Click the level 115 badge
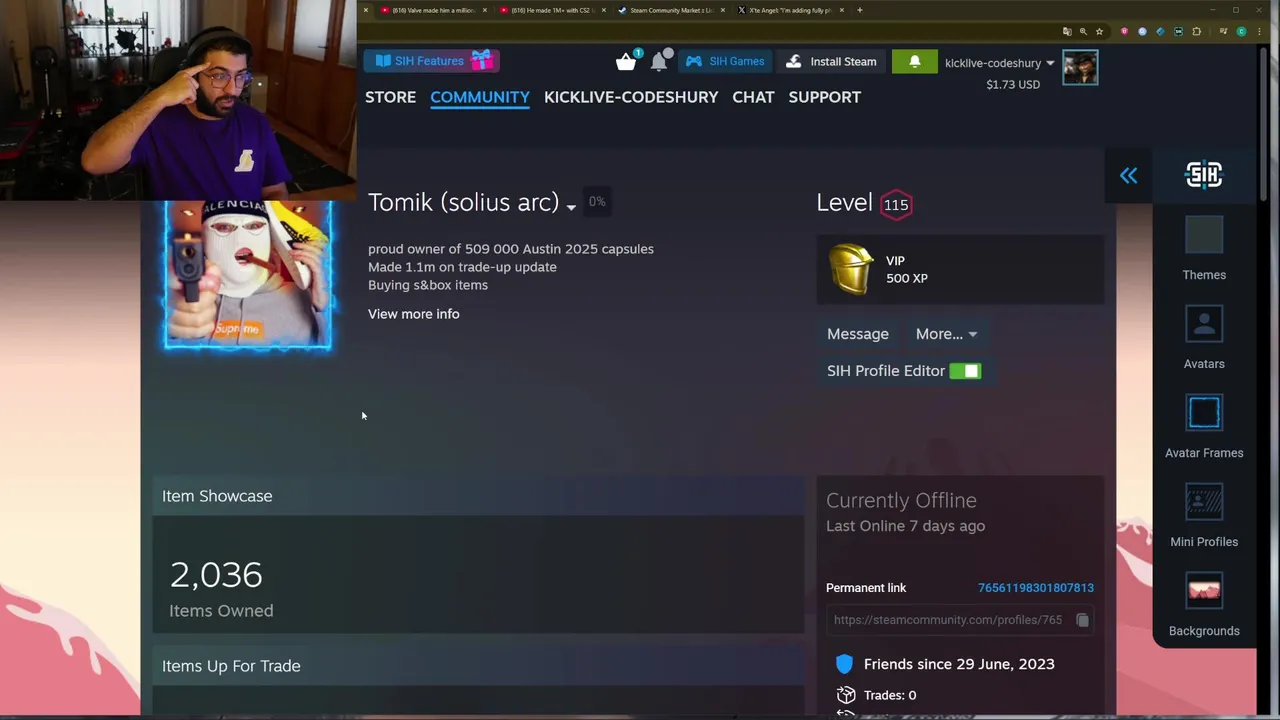This screenshot has width=1280, height=720. (896, 204)
